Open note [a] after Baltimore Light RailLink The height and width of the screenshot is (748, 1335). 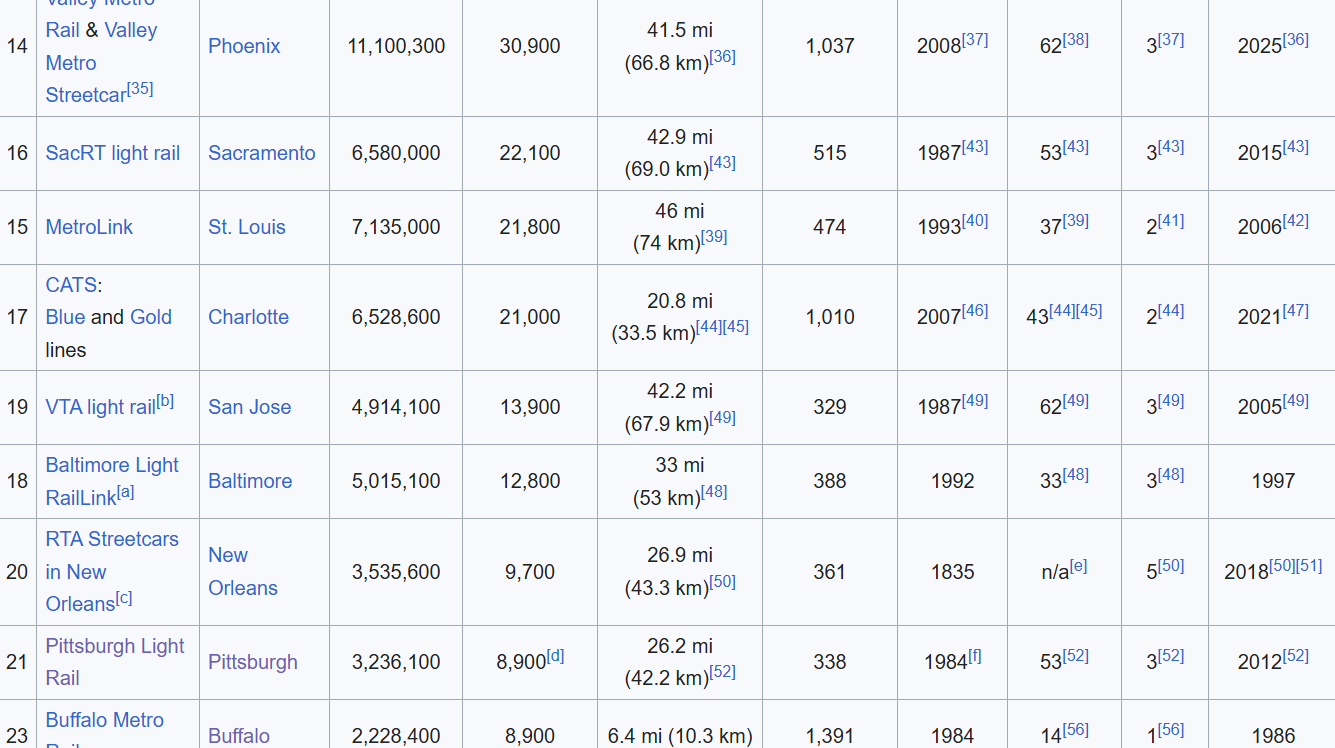tap(125, 492)
